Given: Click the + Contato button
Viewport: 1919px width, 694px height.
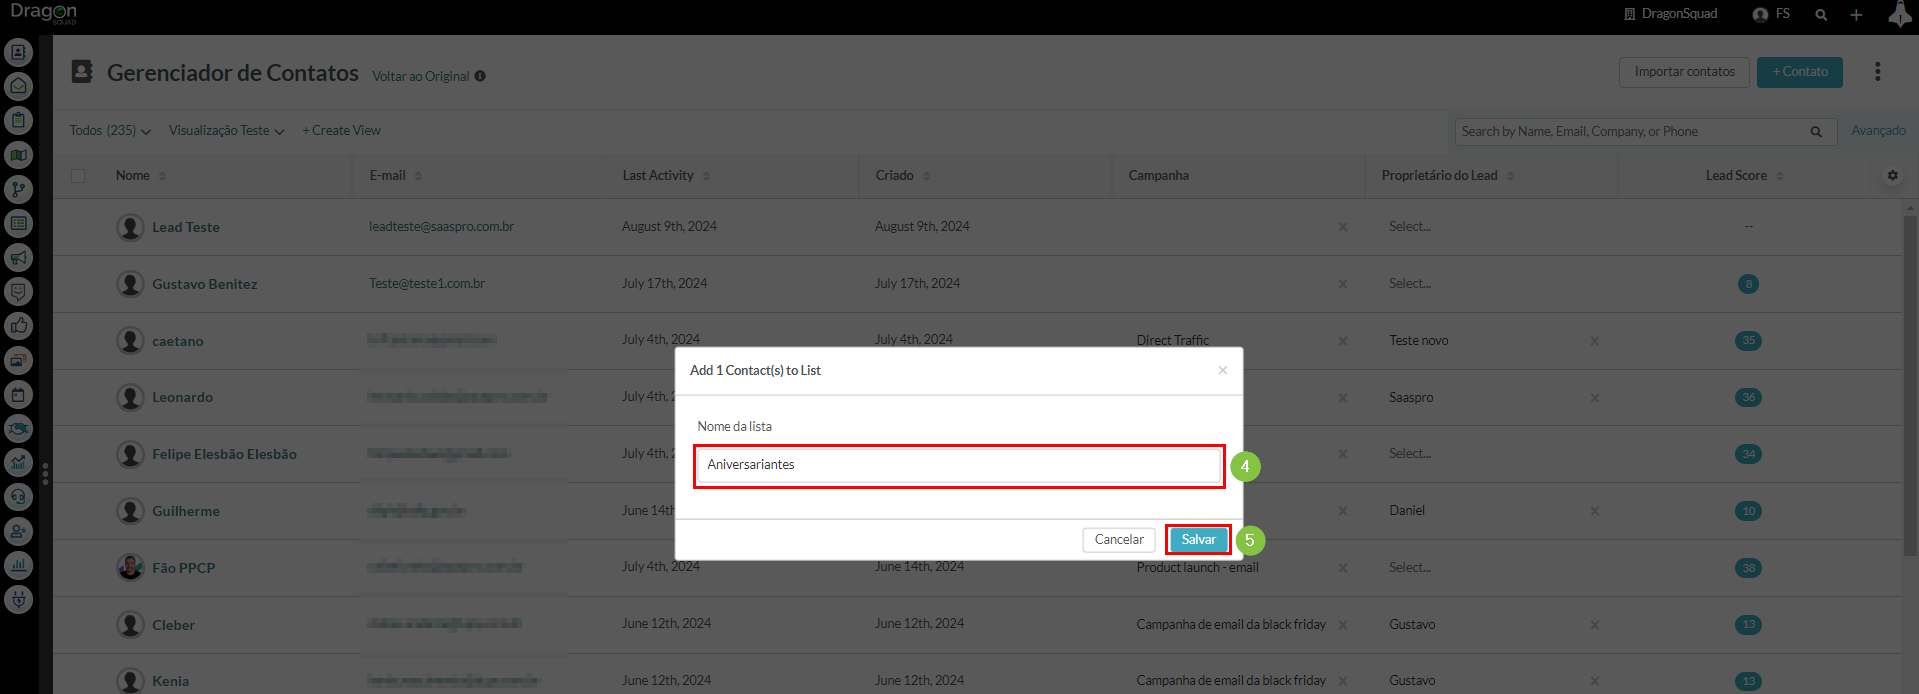Looking at the screenshot, I should pyautogui.click(x=1800, y=72).
